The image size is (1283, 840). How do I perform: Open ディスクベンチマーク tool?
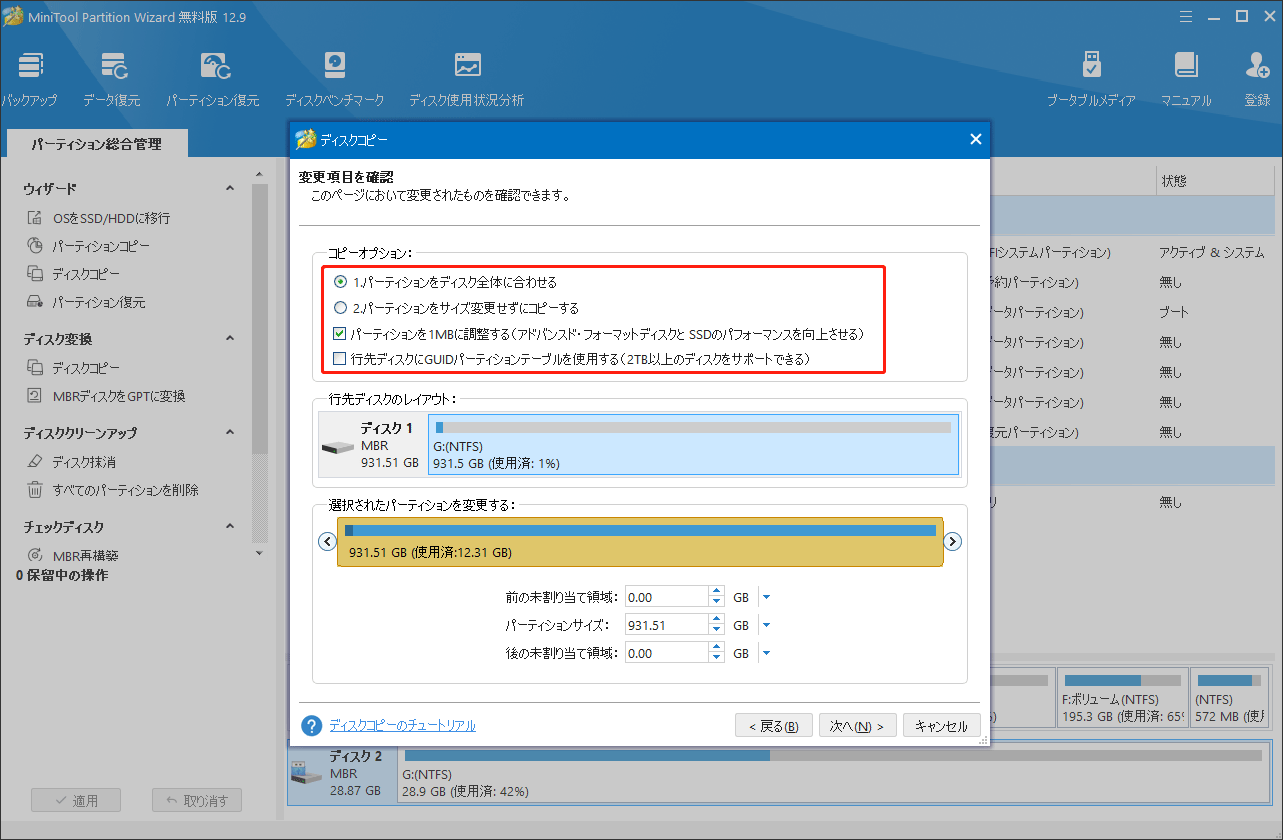tap(334, 79)
